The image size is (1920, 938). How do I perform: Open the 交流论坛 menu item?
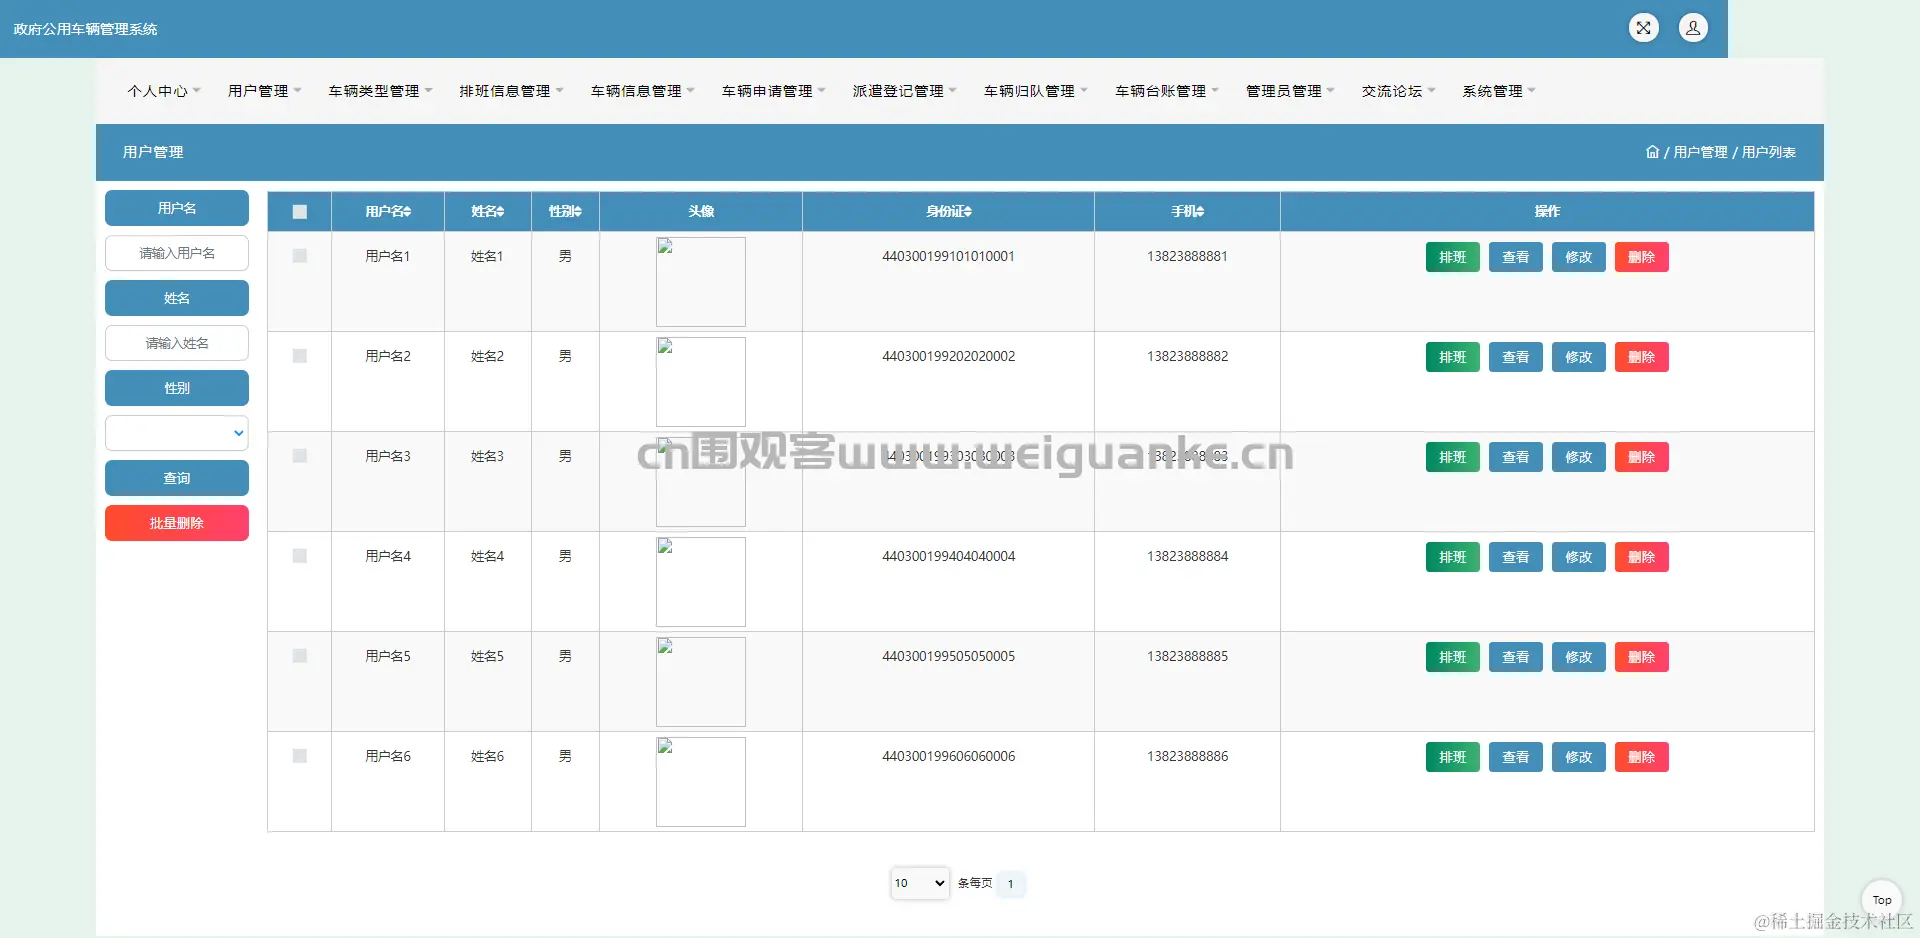(x=1398, y=91)
